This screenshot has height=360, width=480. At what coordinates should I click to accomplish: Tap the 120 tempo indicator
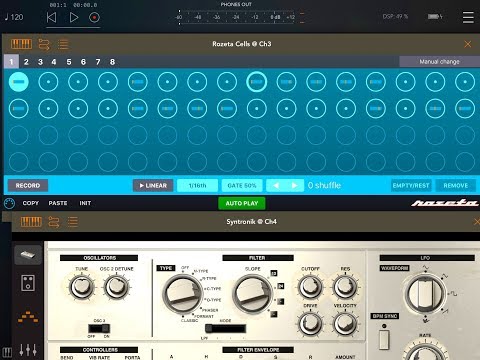(14, 17)
